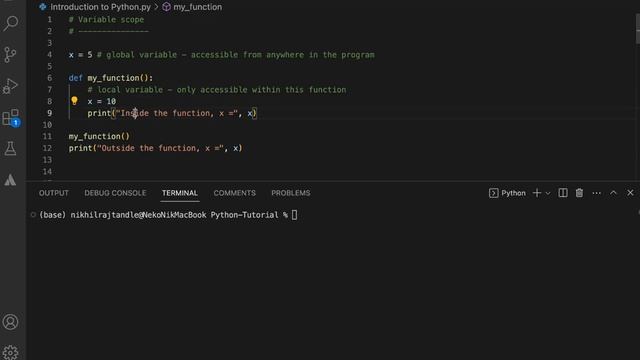The height and width of the screenshot is (360, 640).
Task: Kill terminal with trash icon
Action: click(x=579, y=193)
